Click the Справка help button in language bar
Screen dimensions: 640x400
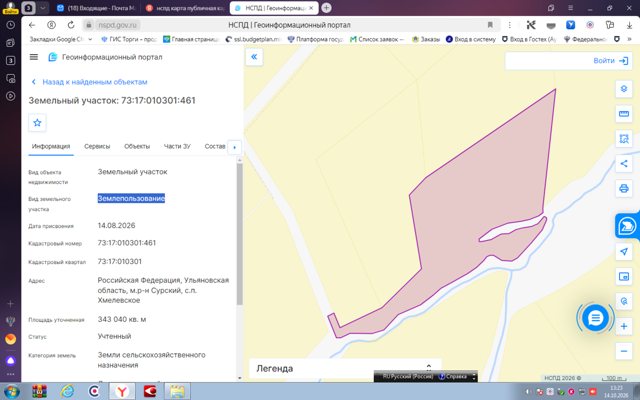coord(453,376)
